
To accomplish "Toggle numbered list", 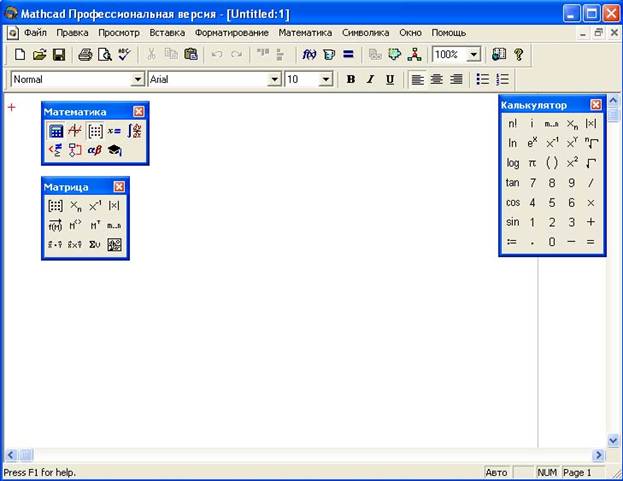I will tap(503, 79).
